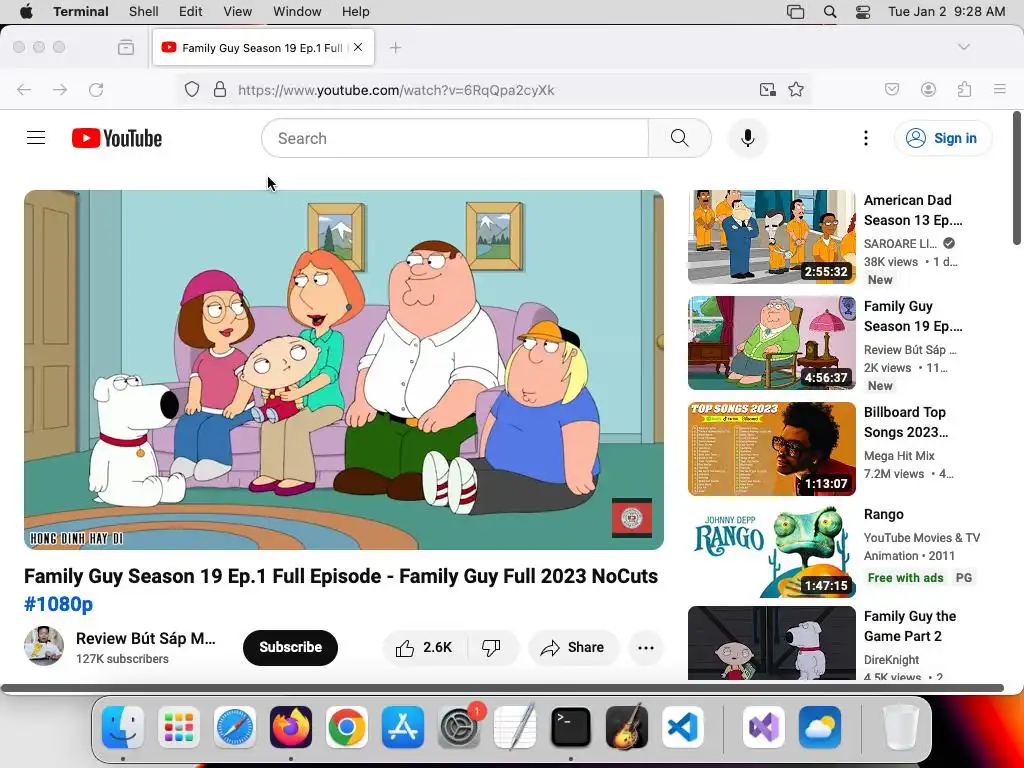This screenshot has height=768, width=1024.
Task: Click the date and time in menu bar
Action: coord(946,12)
